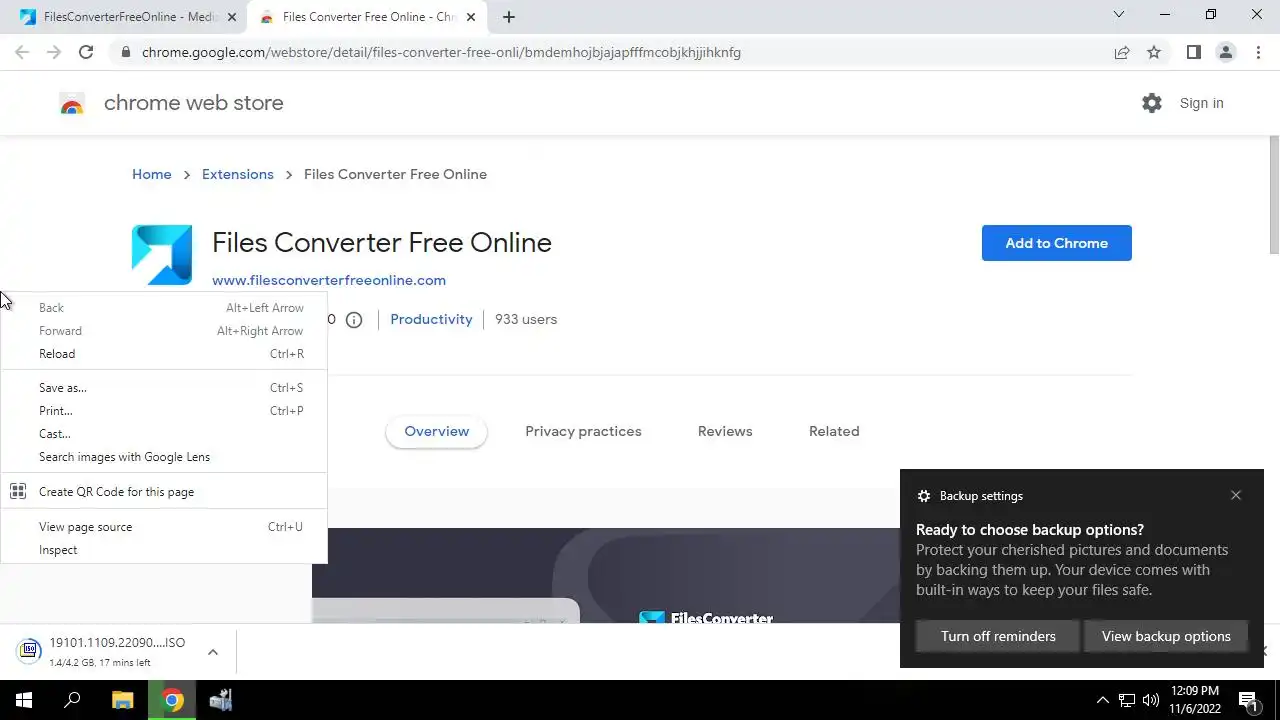1280x720 pixels.
Task: Reload page using toolbar icon
Action: click(x=86, y=52)
